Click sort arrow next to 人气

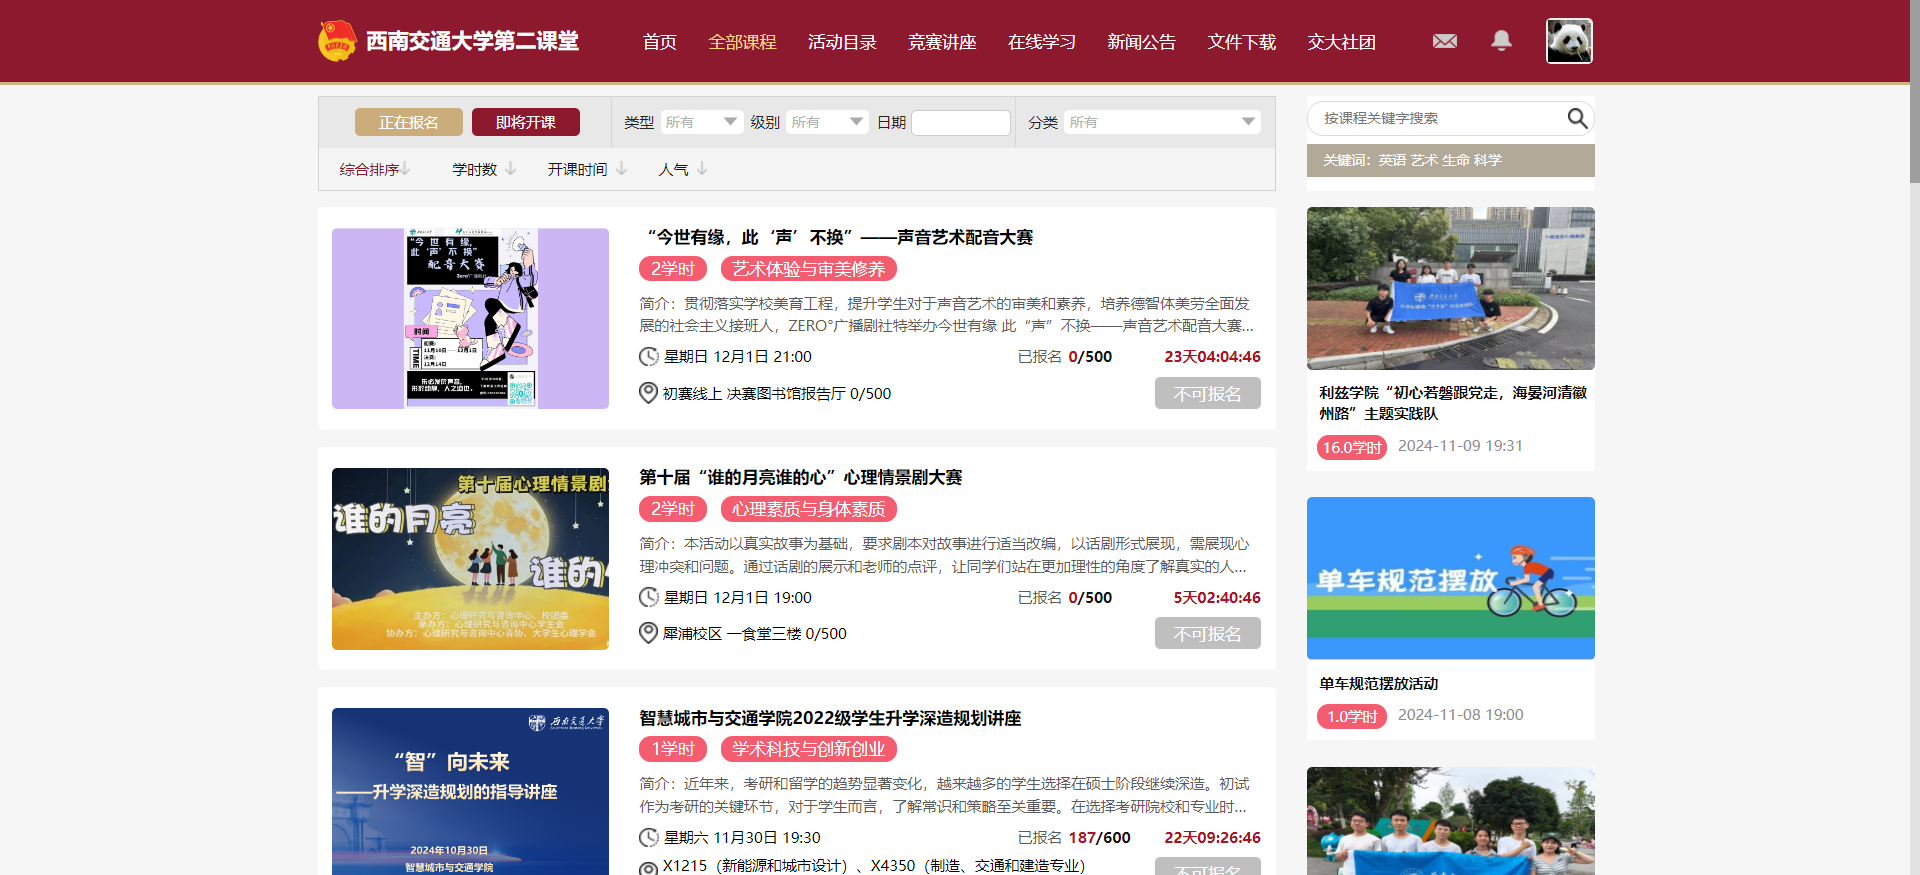(x=702, y=169)
